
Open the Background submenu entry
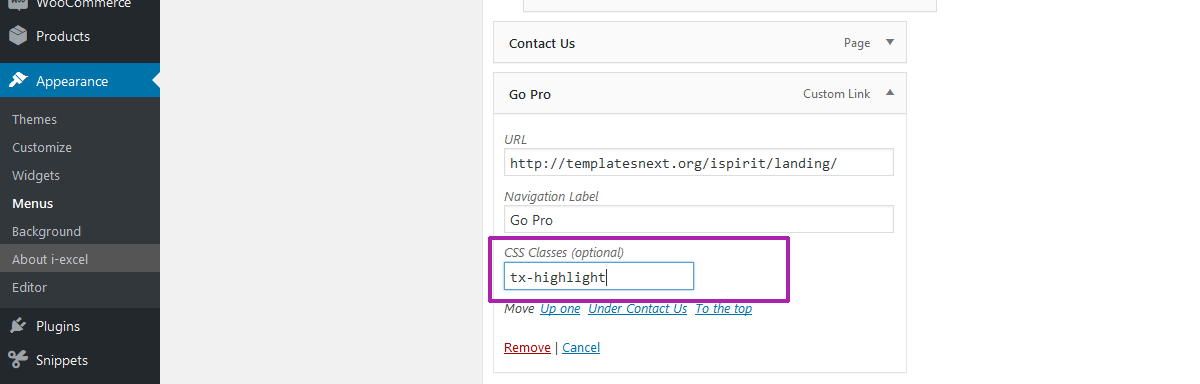(46, 231)
